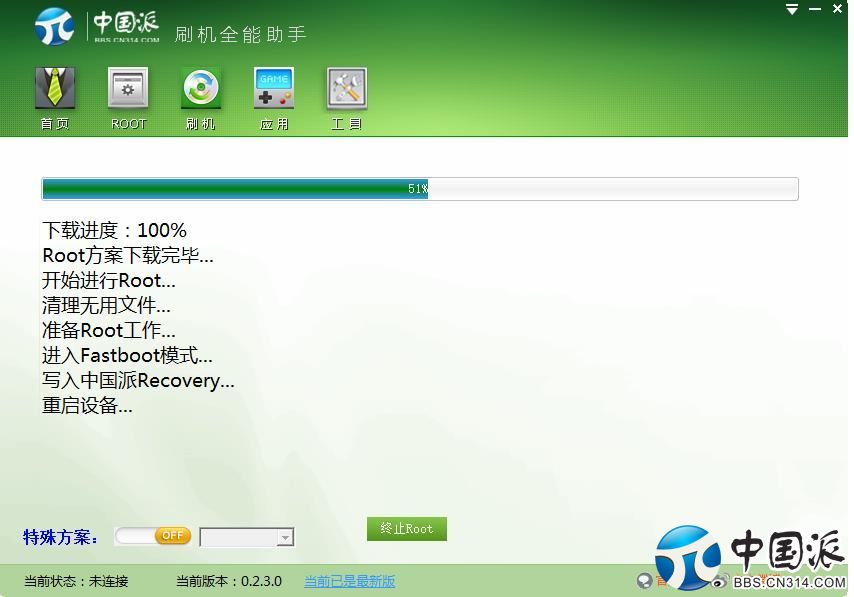The width and height of the screenshot is (854, 597).
Task: Select the 开始进行Root log line
Action: (109, 281)
